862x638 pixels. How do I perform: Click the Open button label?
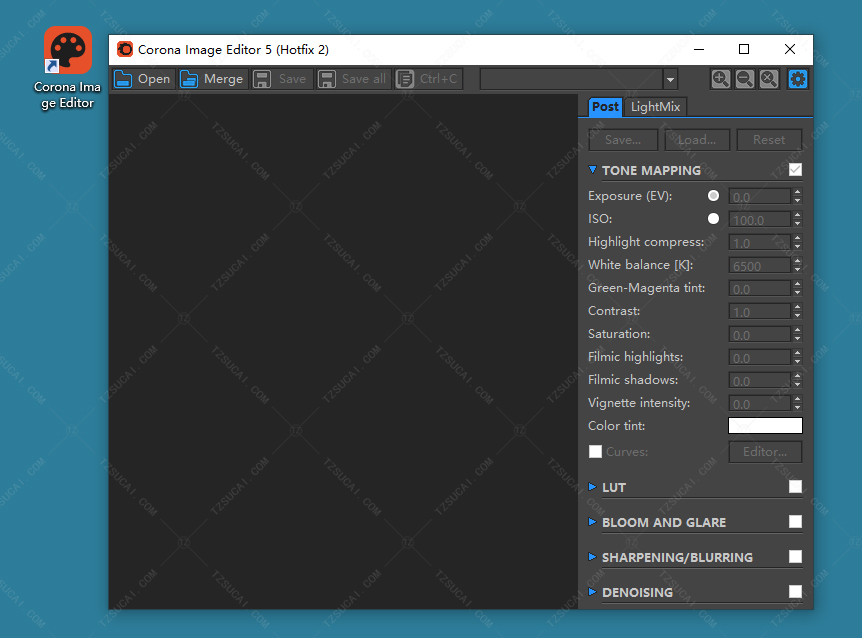154,79
